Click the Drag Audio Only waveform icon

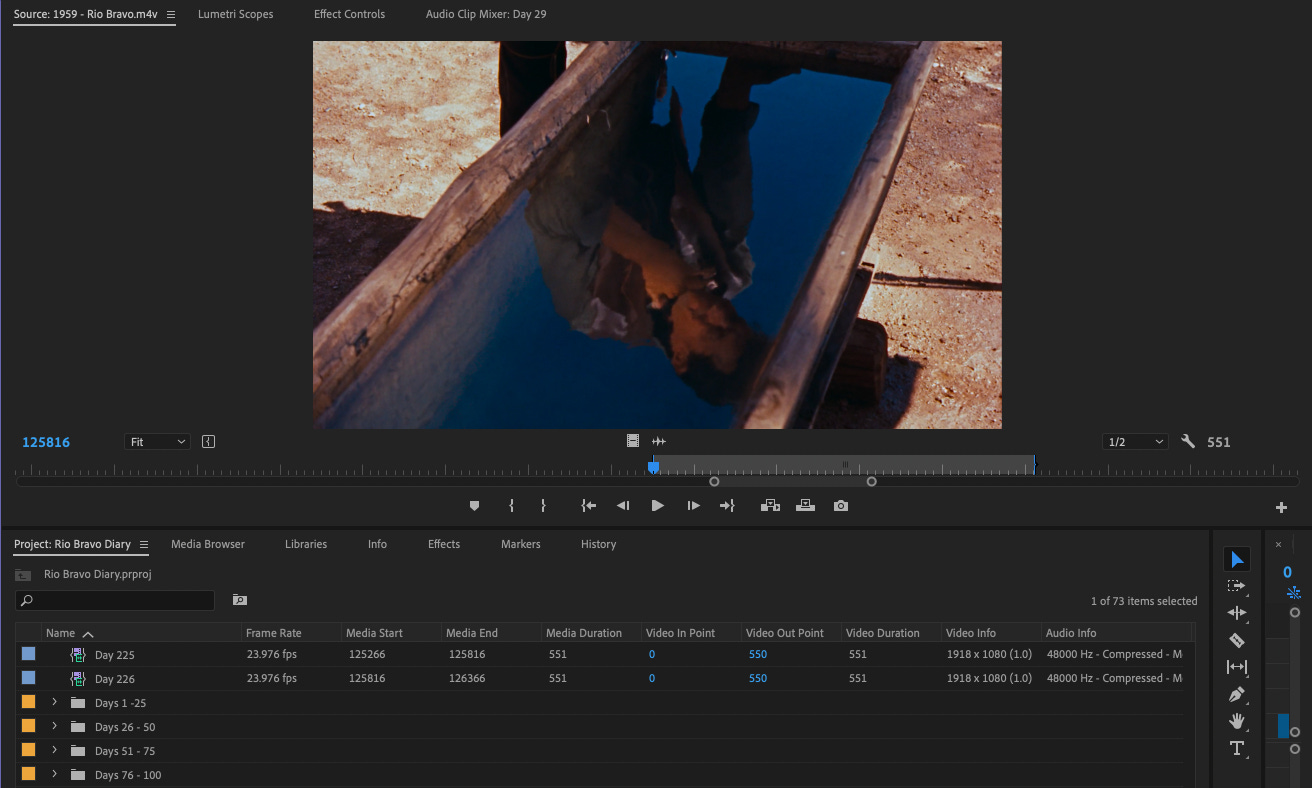pos(659,441)
